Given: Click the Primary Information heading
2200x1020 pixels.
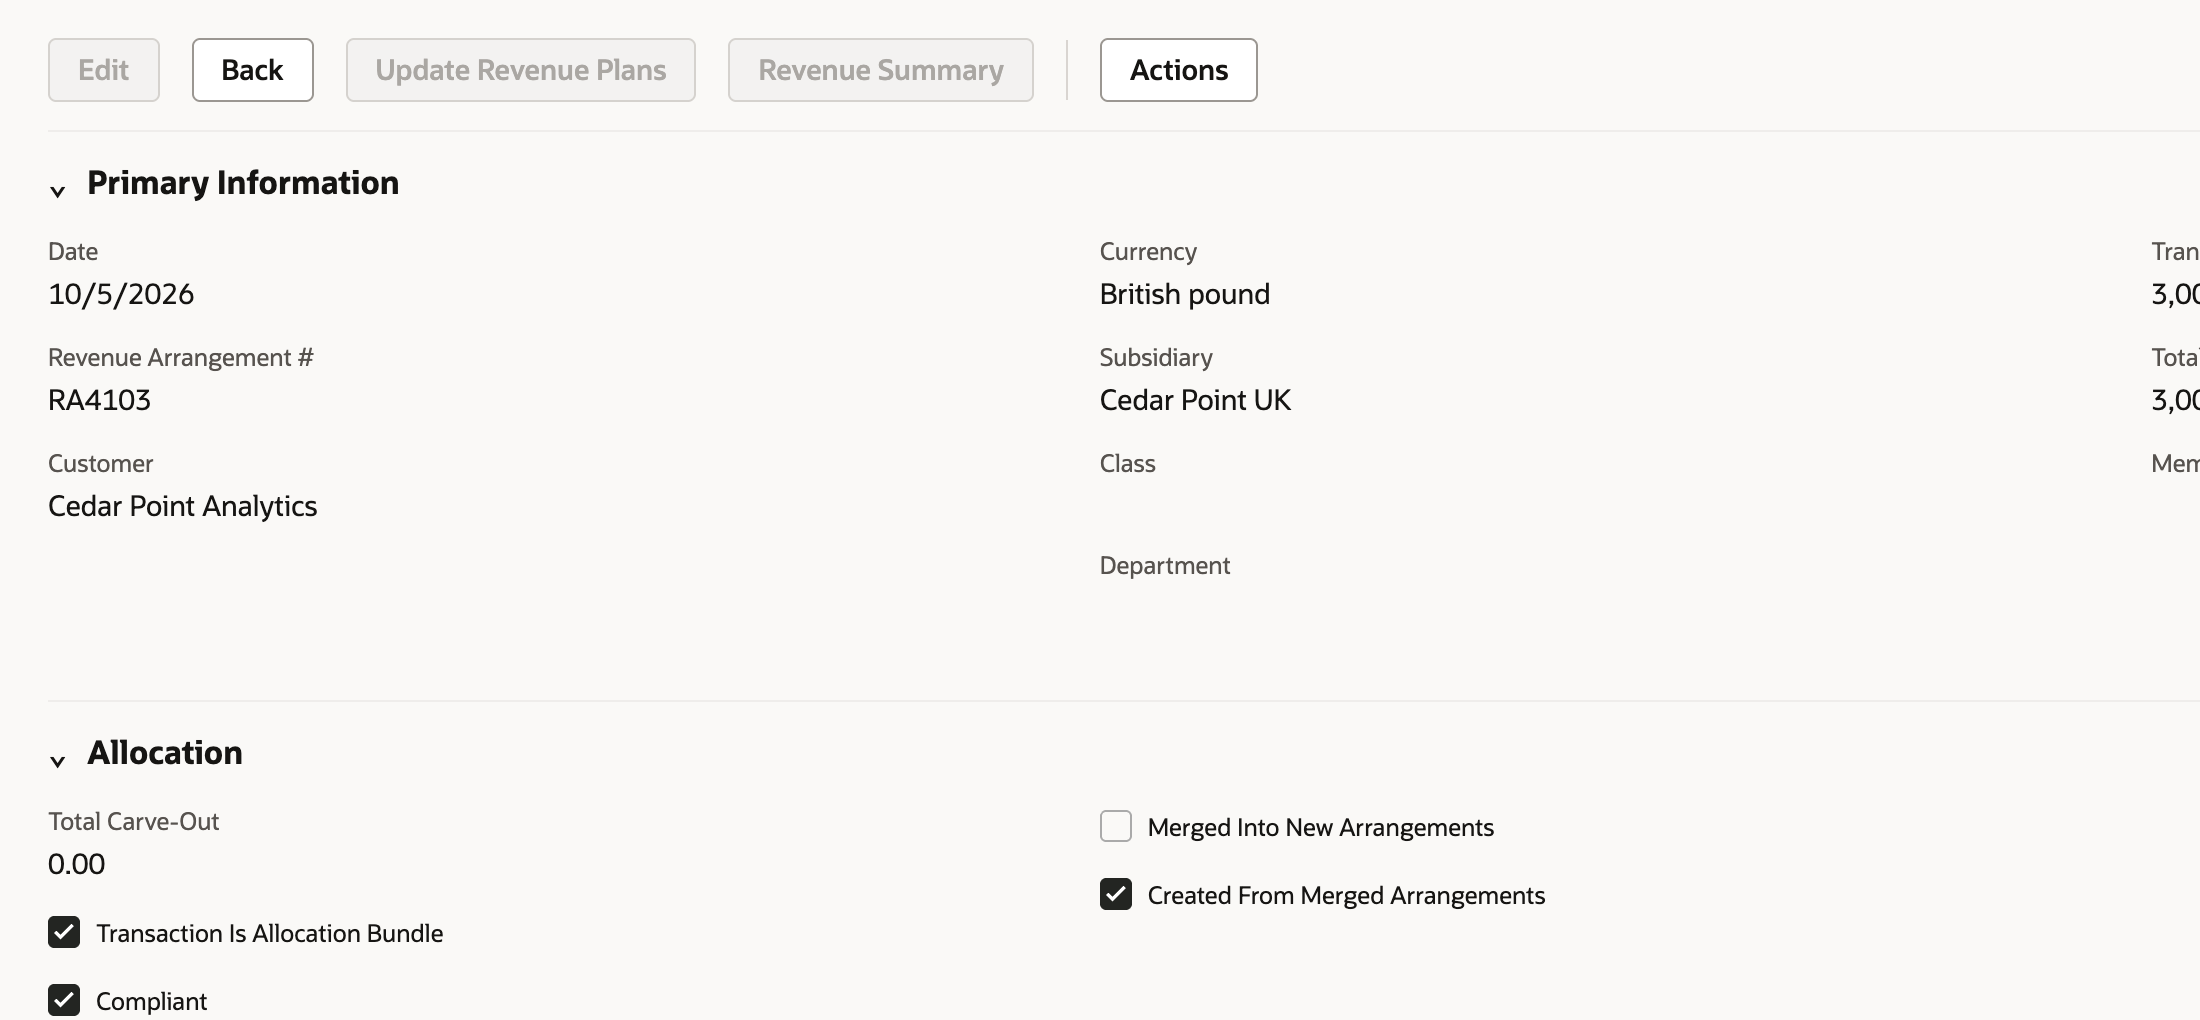Looking at the screenshot, I should (x=243, y=183).
